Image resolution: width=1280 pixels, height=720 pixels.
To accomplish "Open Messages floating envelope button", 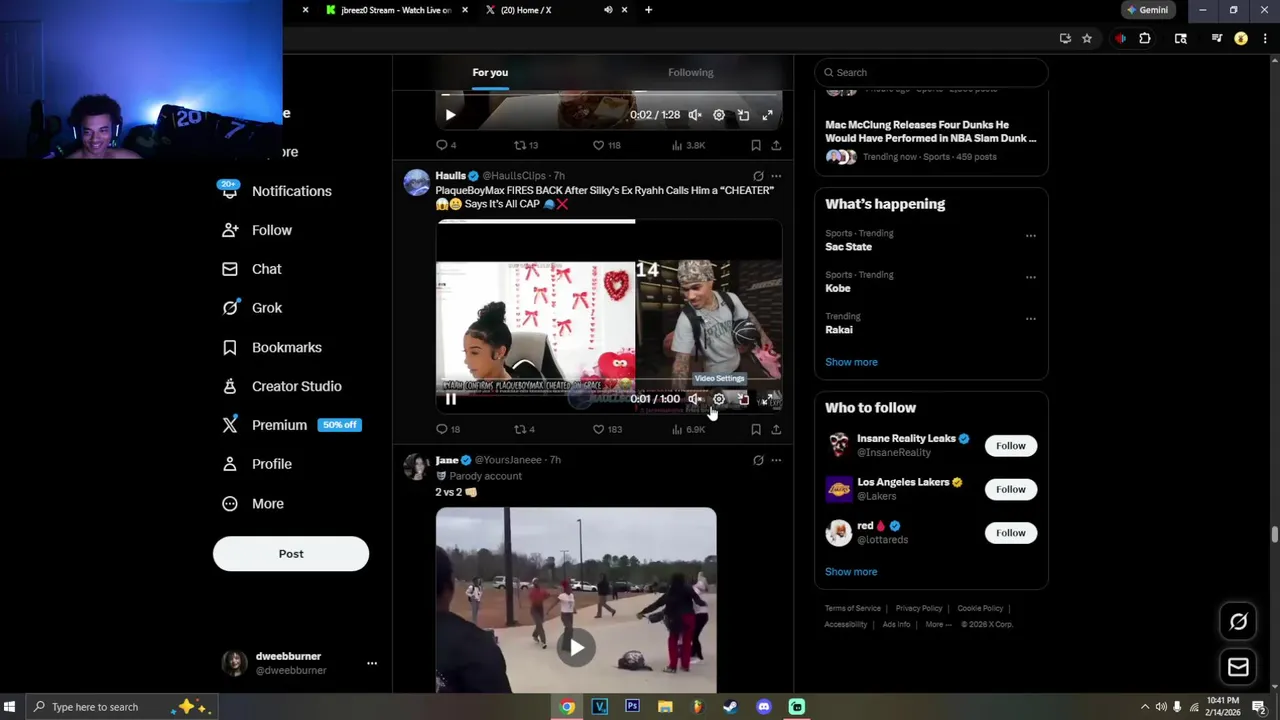I will 1238,667.
